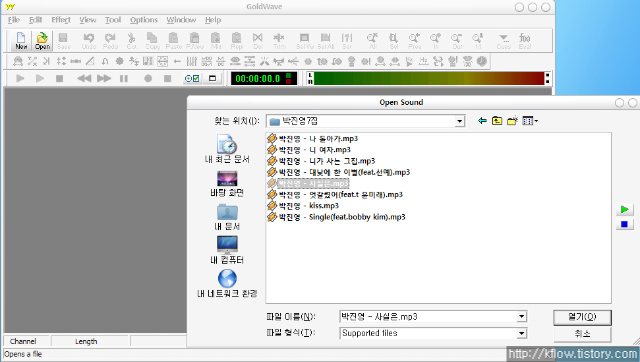Image resolution: width=640 pixels, height=362 pixels.
Task: Select file 대낮에 한 이별(feat.선예).mp3
Action: point(338,172)
